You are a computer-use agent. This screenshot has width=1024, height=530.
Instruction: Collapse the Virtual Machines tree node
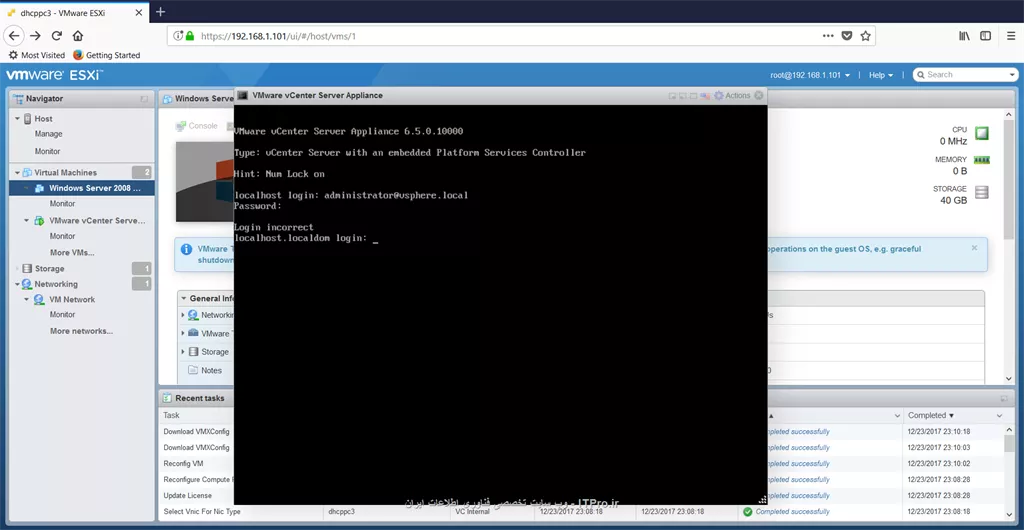(x=18, y=172)
